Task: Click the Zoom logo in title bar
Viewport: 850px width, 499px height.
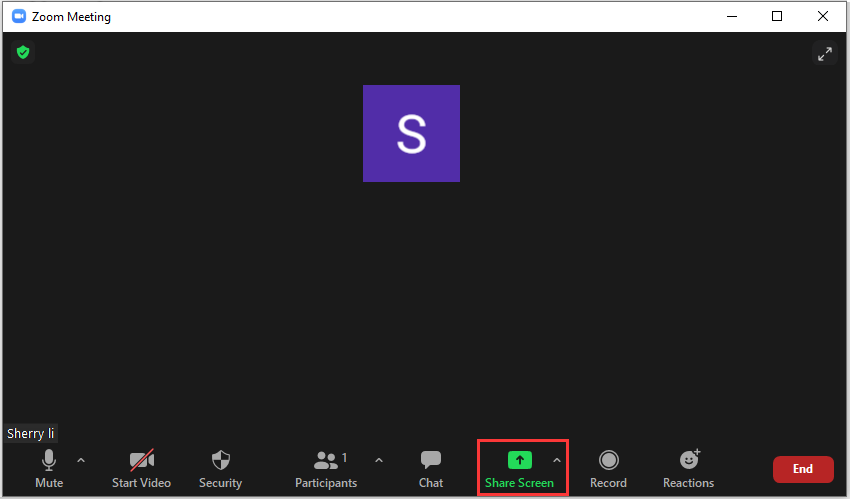Action: tap(19, 16)
